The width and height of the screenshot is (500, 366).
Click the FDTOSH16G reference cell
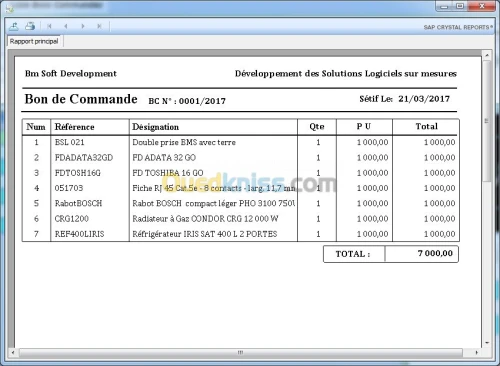tap(78, 173)
